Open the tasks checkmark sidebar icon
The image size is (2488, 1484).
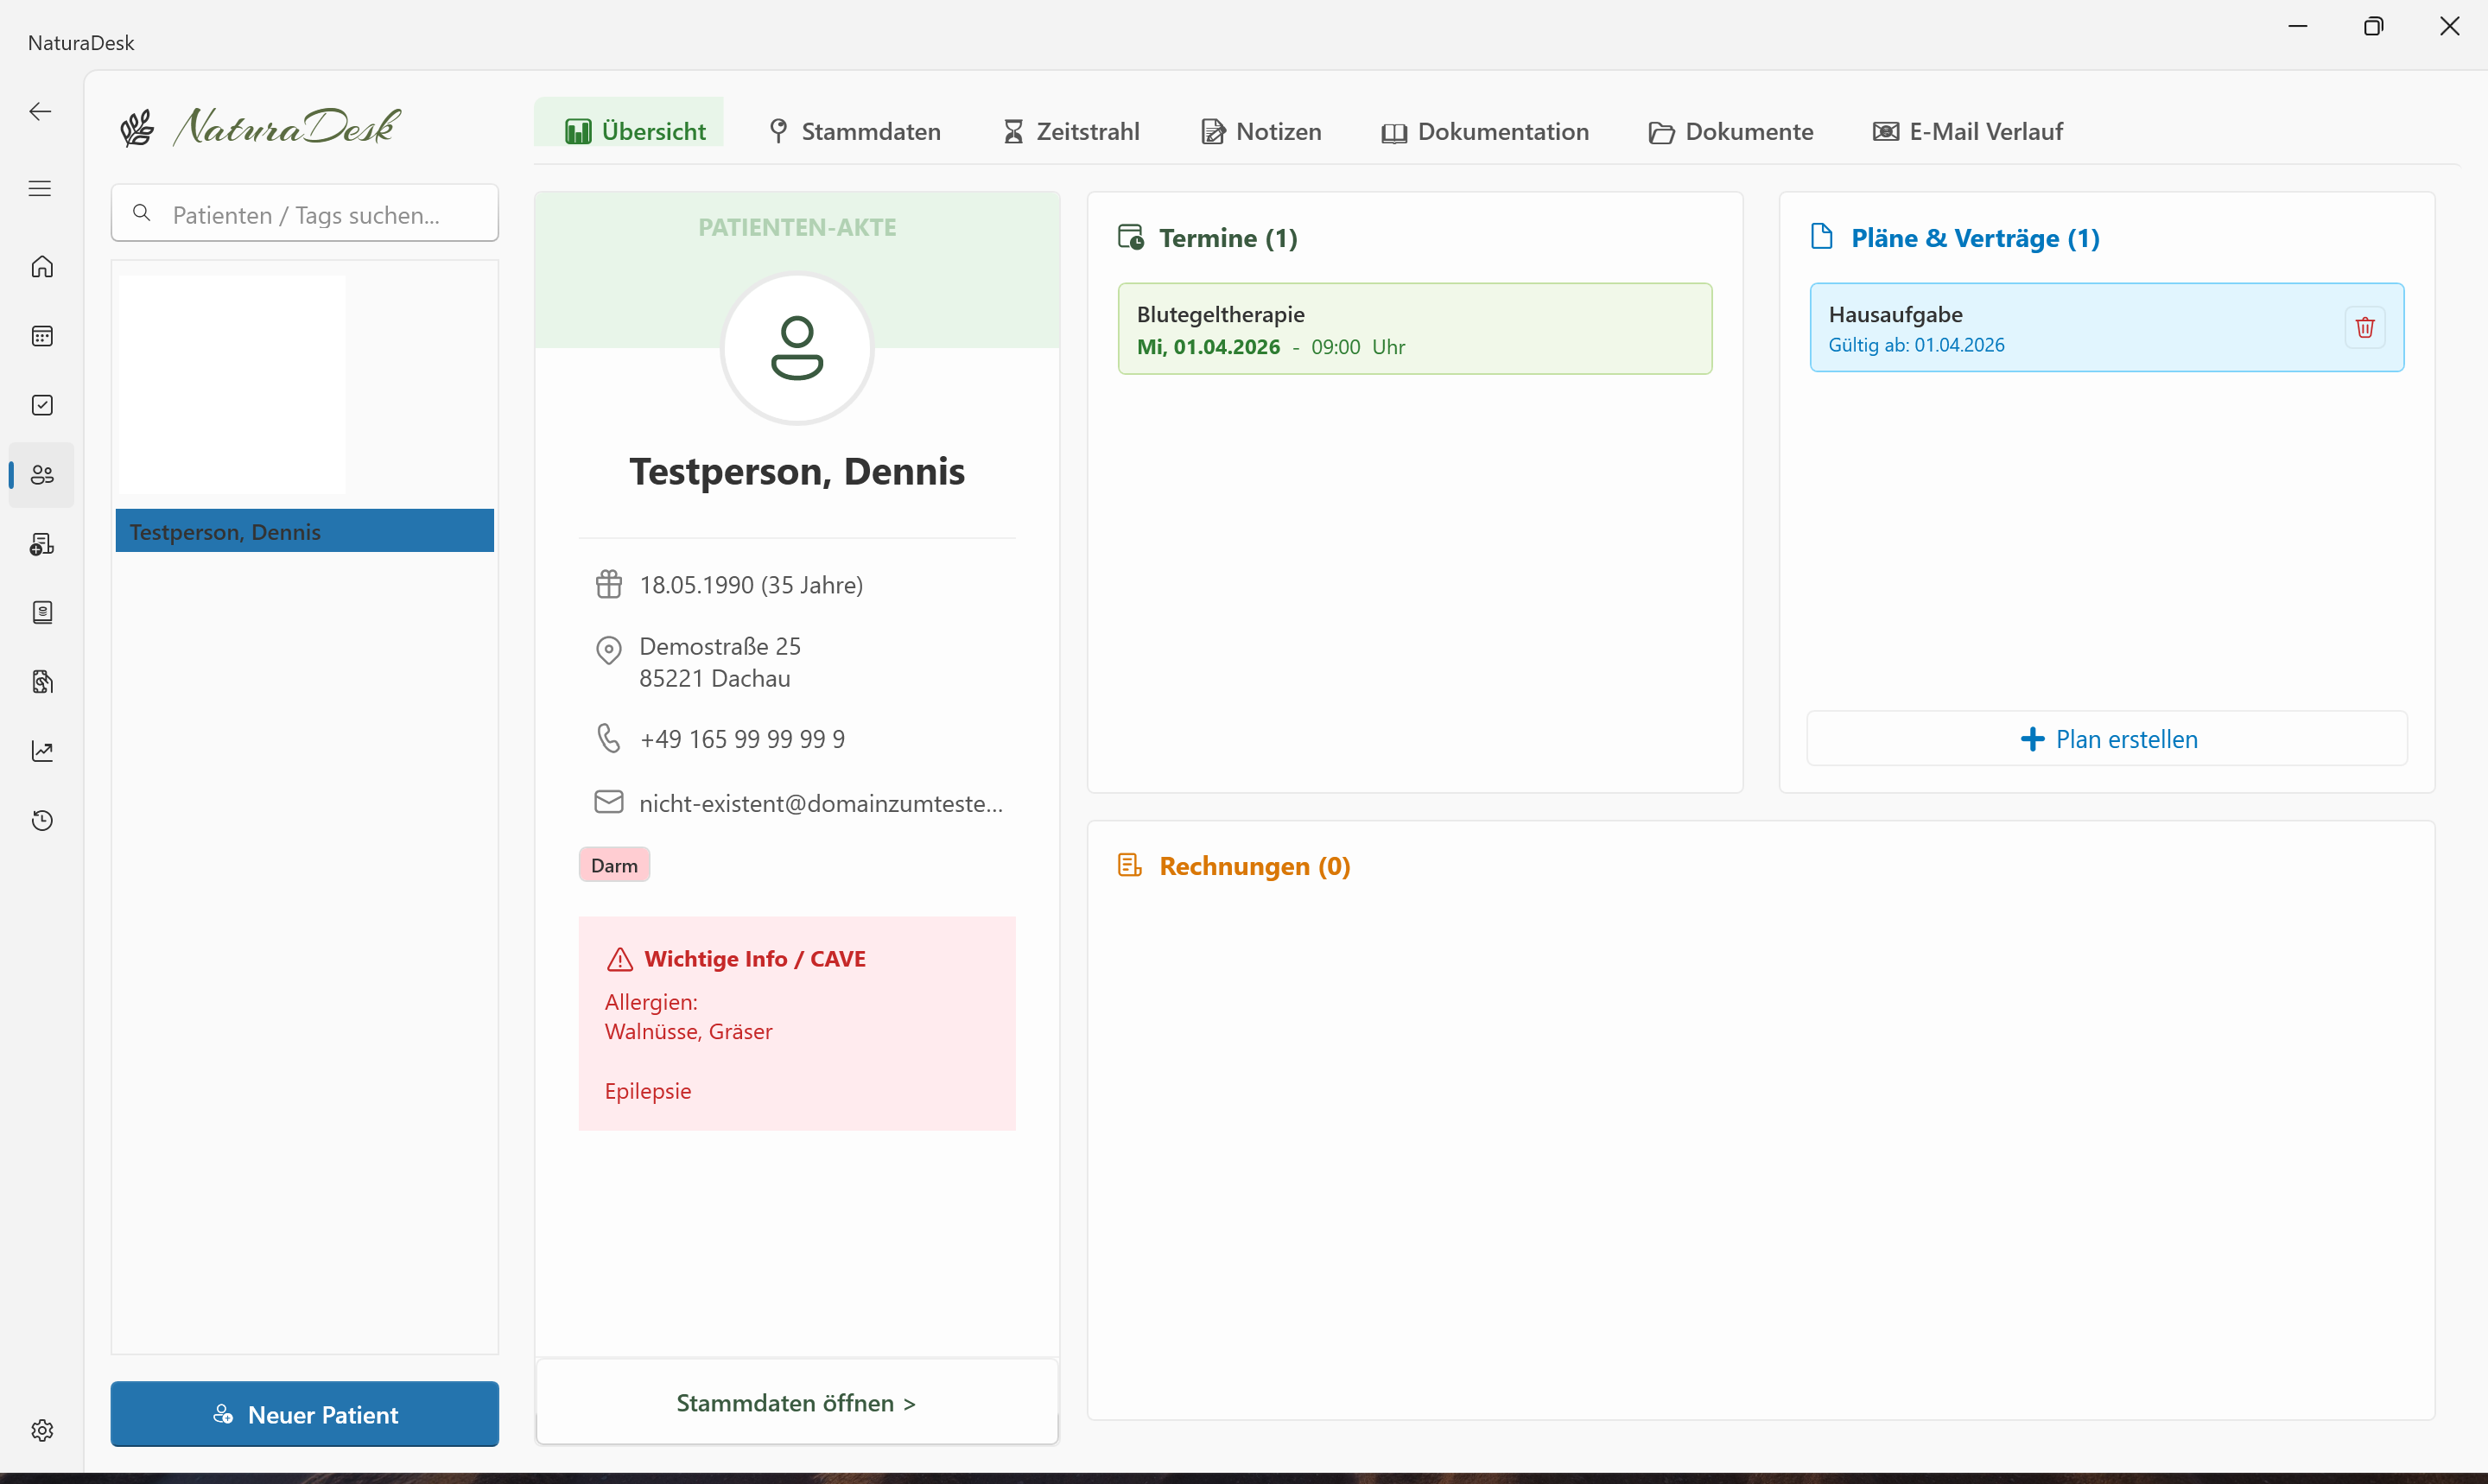(42, 405)
